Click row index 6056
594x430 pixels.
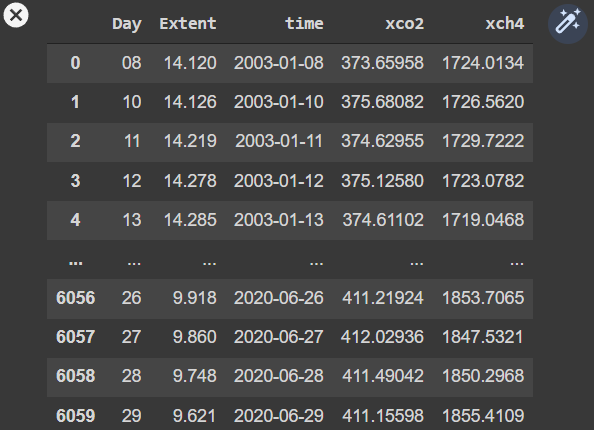pos(75,298)
